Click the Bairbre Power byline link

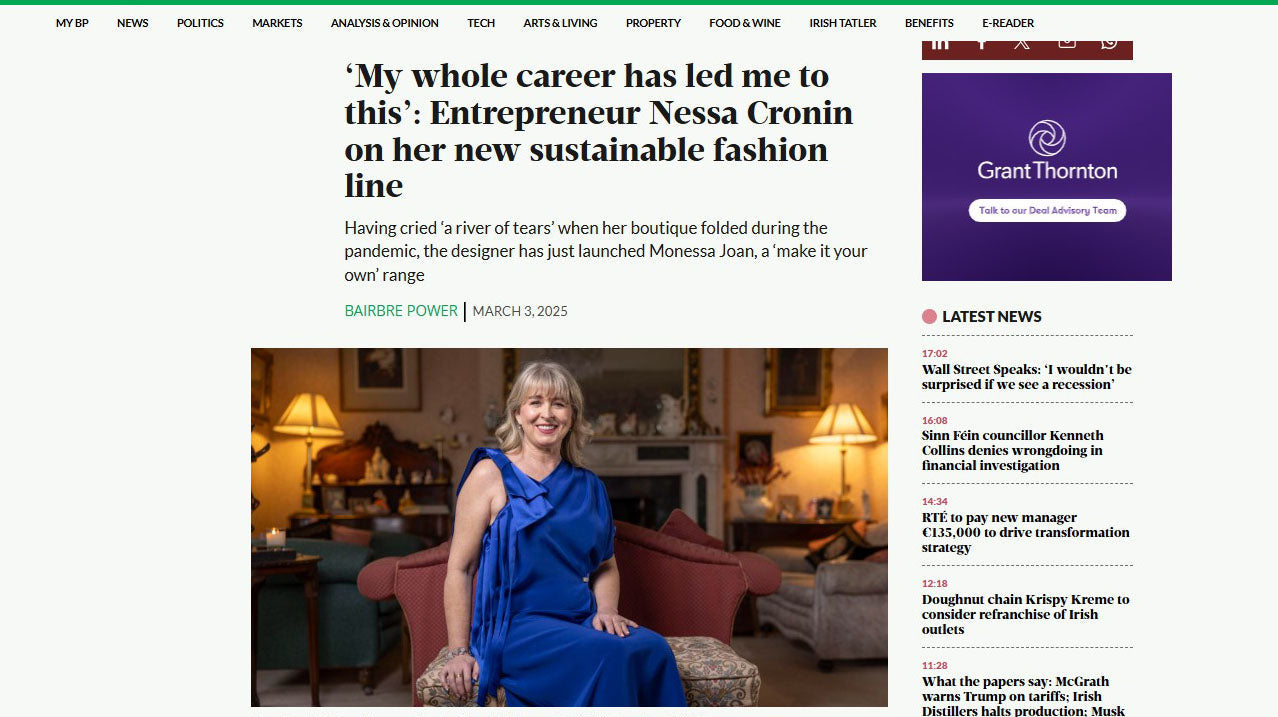(400, 311)
